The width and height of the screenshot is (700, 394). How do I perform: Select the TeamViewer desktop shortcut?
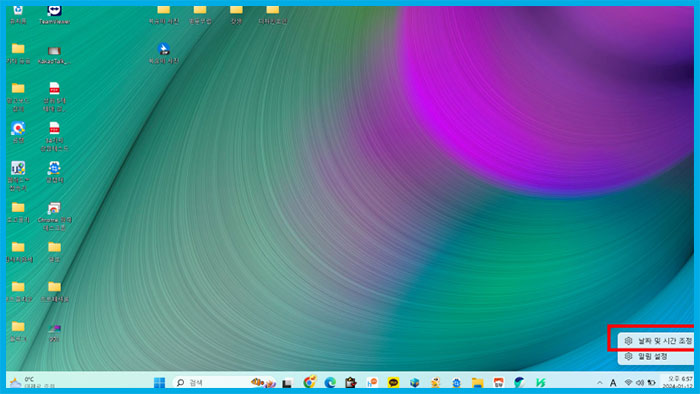point(54,15)
